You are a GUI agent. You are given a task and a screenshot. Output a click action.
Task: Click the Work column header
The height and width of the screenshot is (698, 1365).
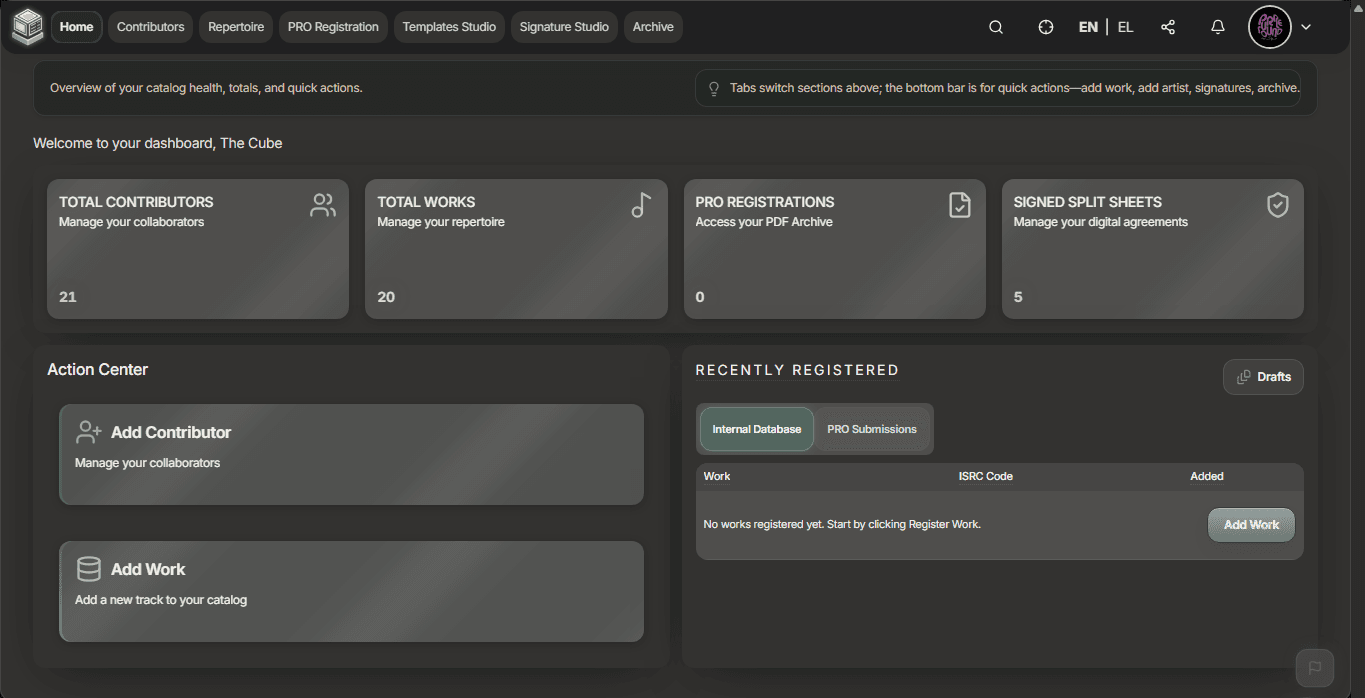pyautogui.click(x=717, y=476)
